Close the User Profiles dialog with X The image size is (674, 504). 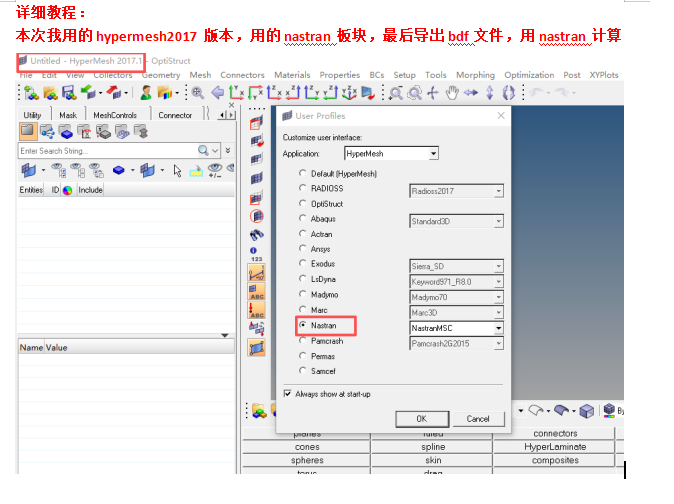(501, 116)
